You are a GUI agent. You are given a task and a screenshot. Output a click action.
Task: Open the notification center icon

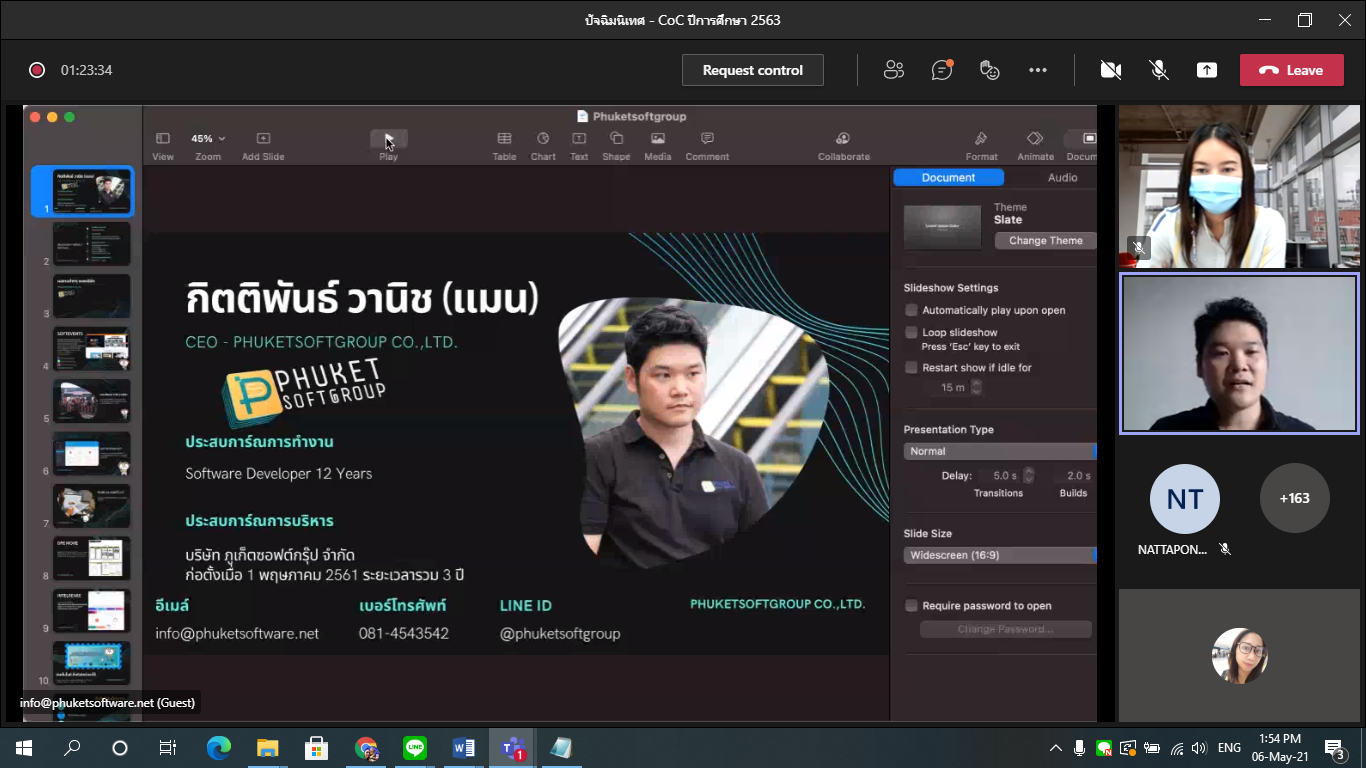click(x=1334, y=748)
